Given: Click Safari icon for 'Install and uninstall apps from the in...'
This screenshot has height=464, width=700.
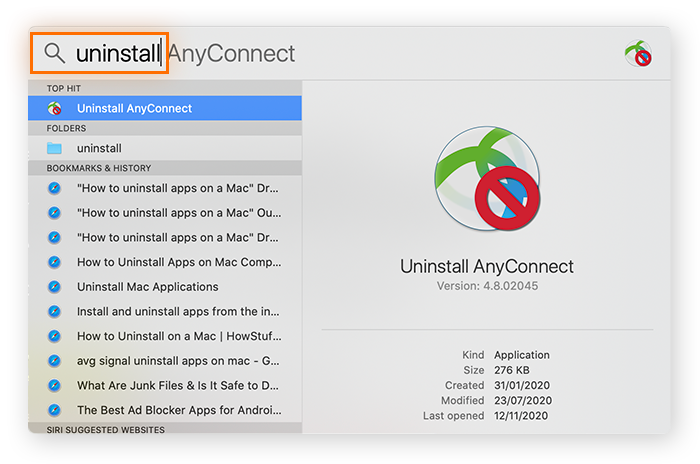Looking at the screenshot, I should coord(54,311).
